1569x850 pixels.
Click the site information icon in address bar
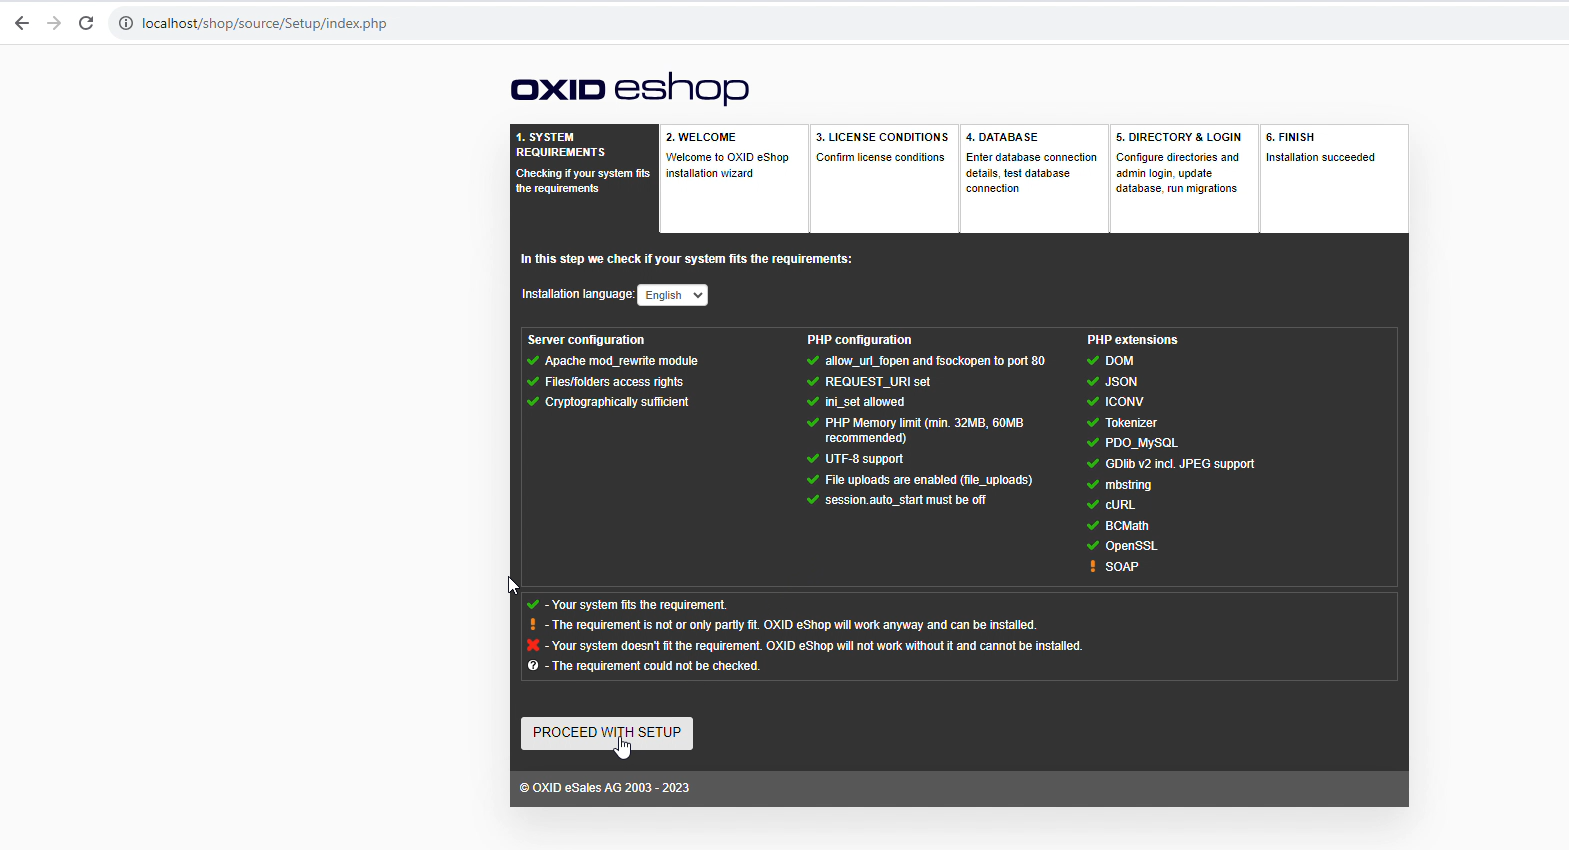pyautogui.click(x=126, y=23)
